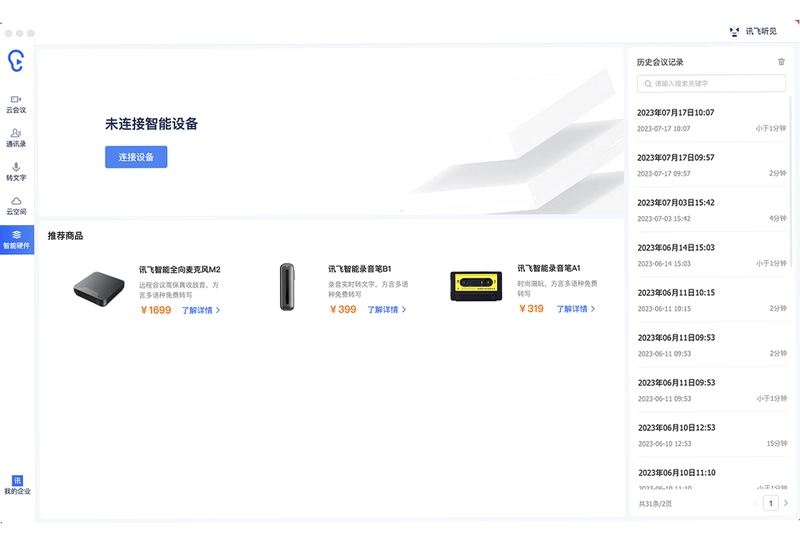Click the 未连接智能设备 heading
This screenshot has height=543, width=800.
(152, 124)
